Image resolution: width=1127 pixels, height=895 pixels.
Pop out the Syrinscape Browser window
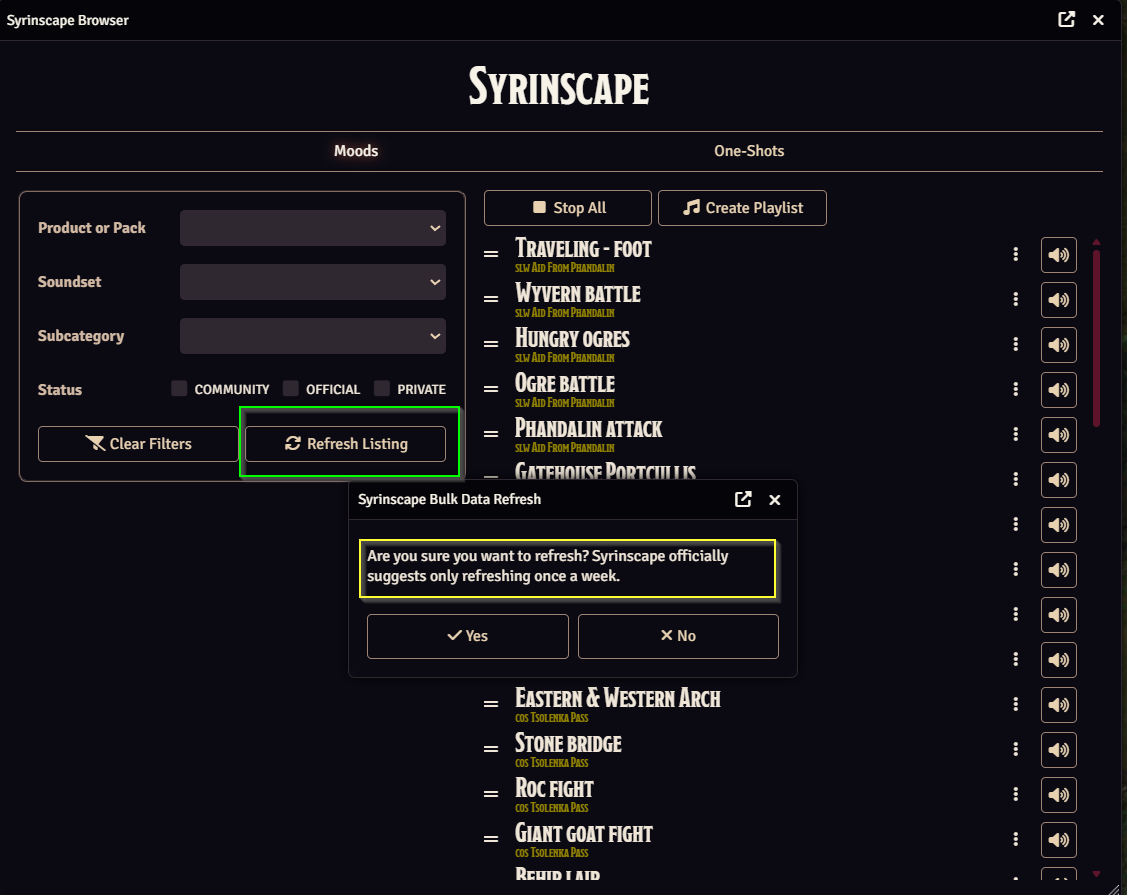click(x=1067, y=19)
